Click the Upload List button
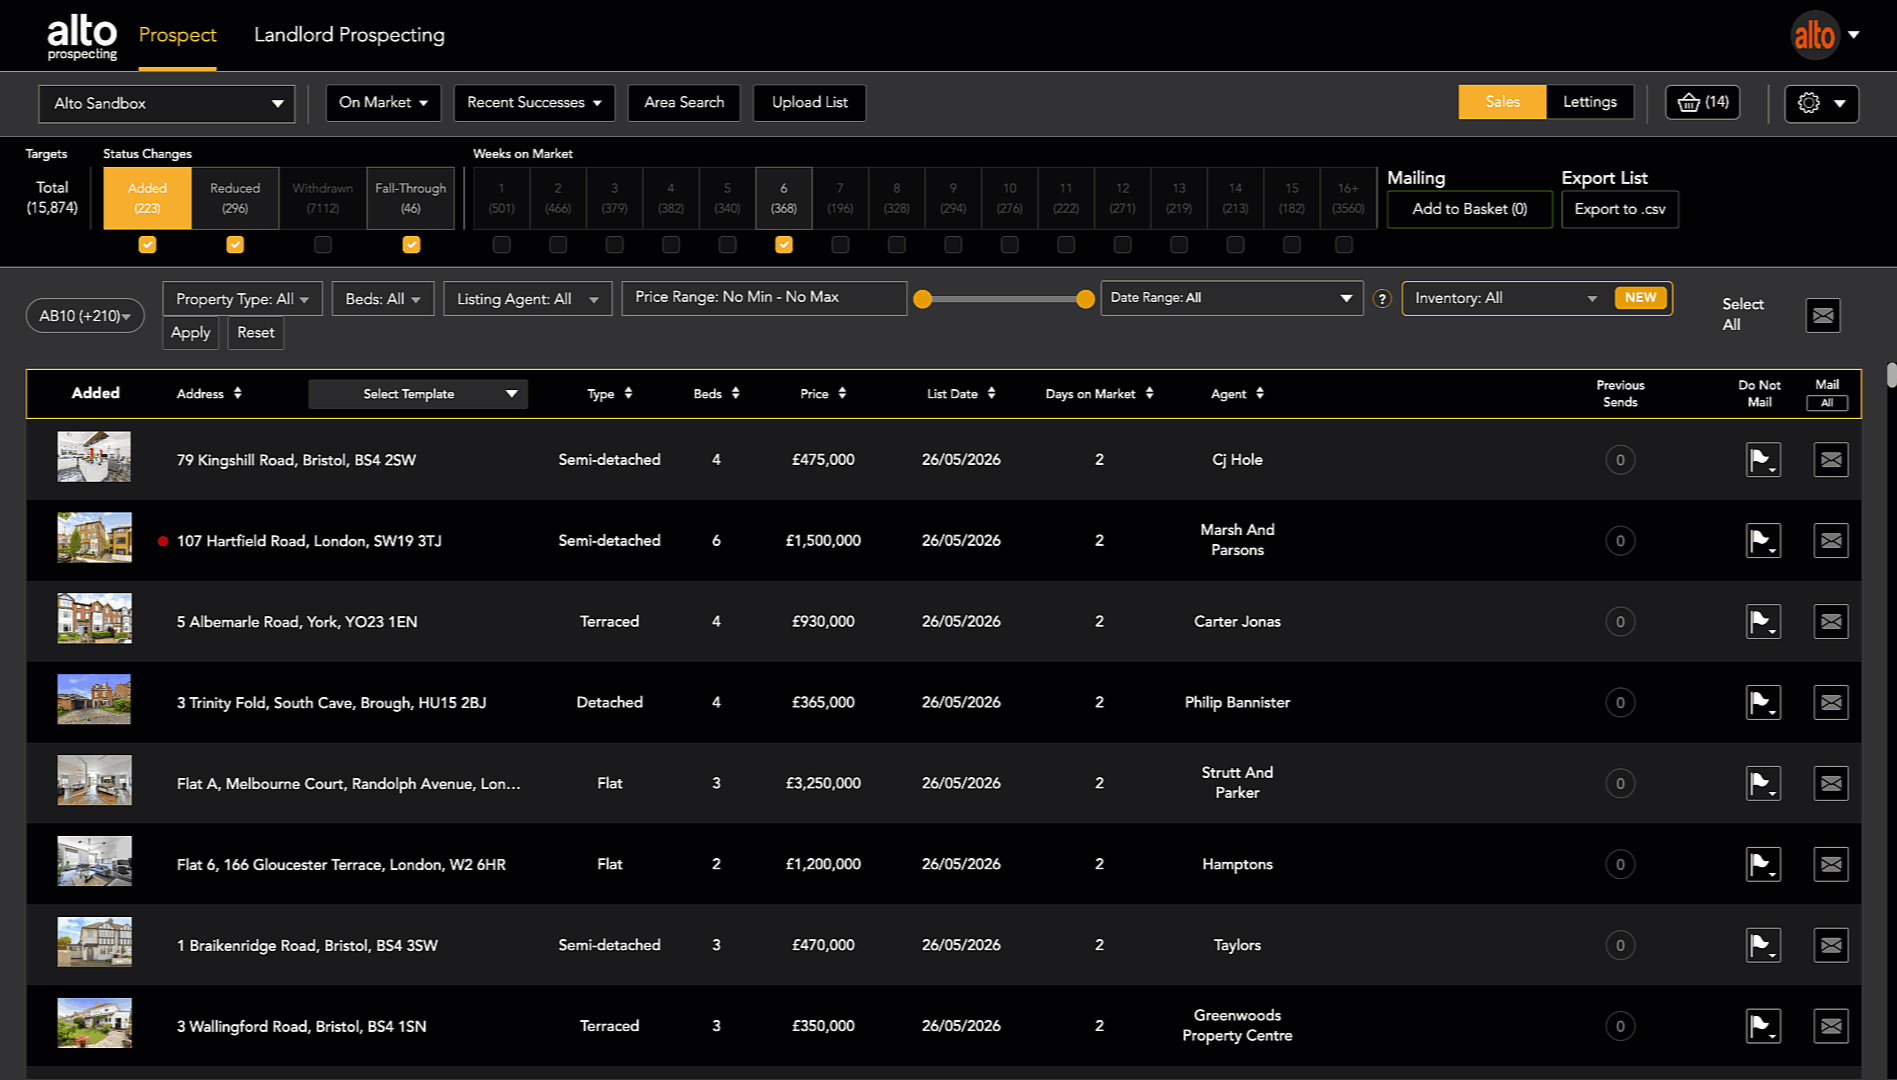 pos(809,103)
